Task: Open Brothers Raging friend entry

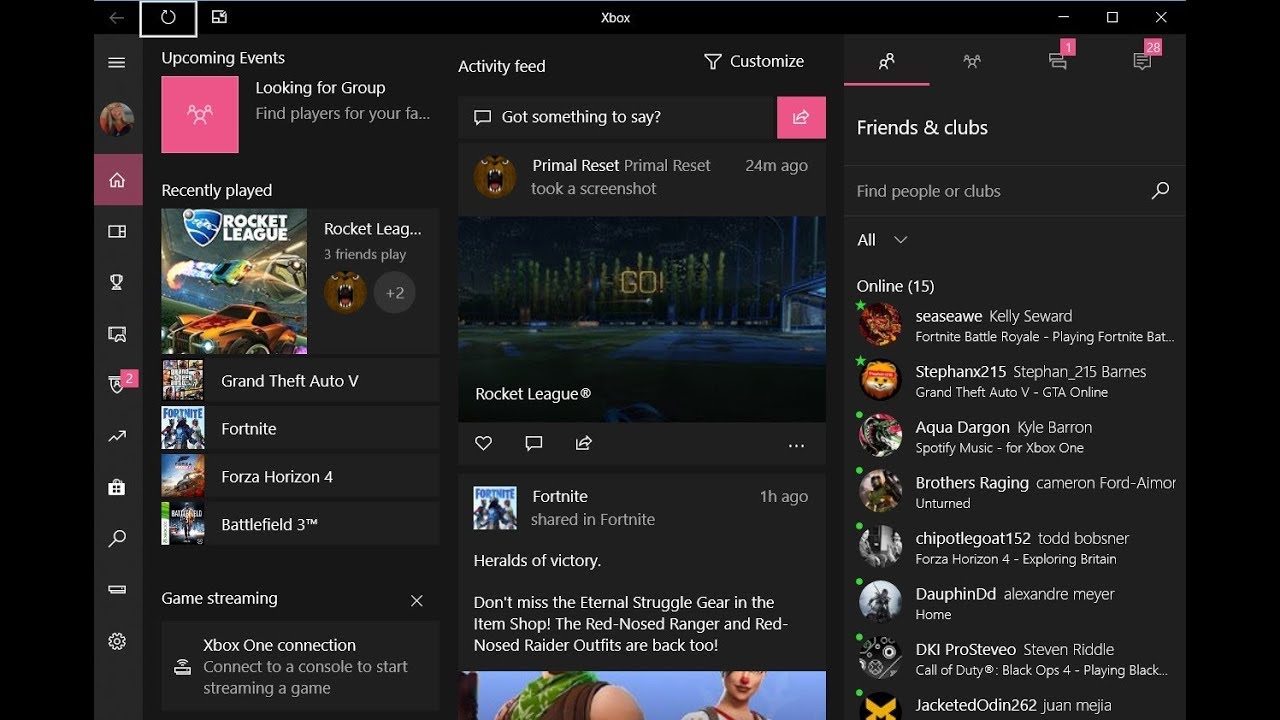Action: 1015,492
